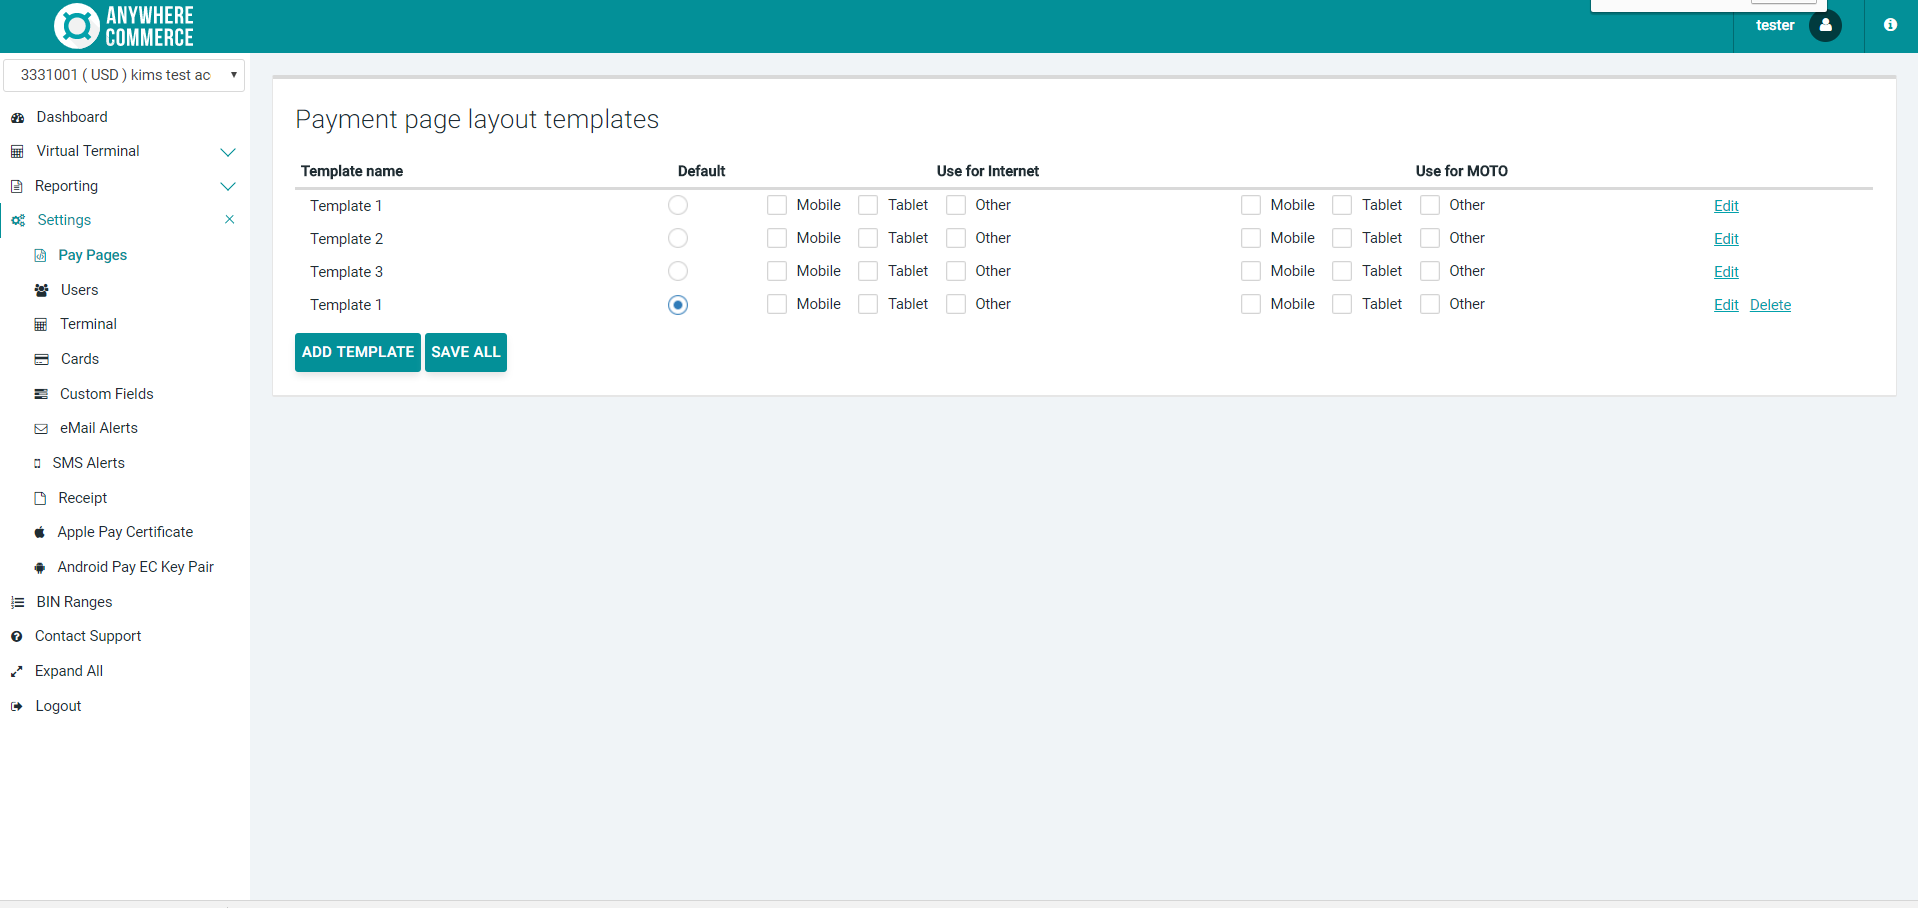Image resolution: width=1920 pixels, height=908 pixels.
Task: Check MOTO Other for Template 2
Action: [1430, 238]
